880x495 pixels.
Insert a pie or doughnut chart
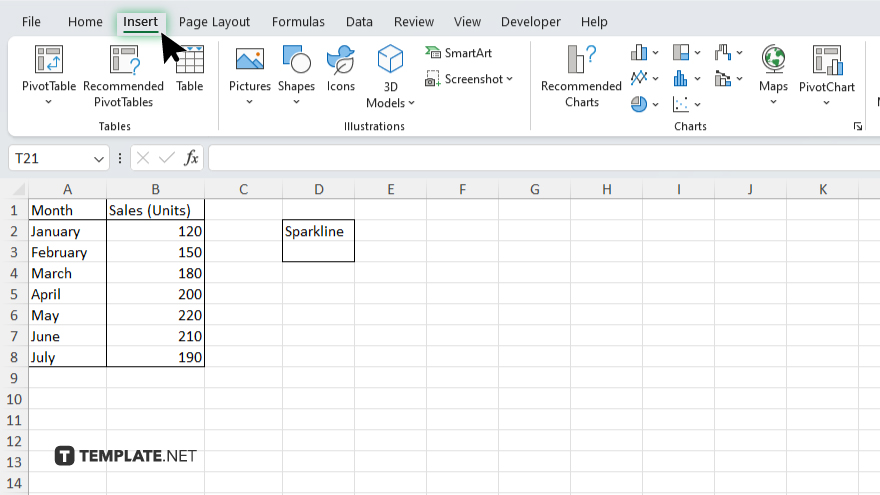(x=639, y=103)
